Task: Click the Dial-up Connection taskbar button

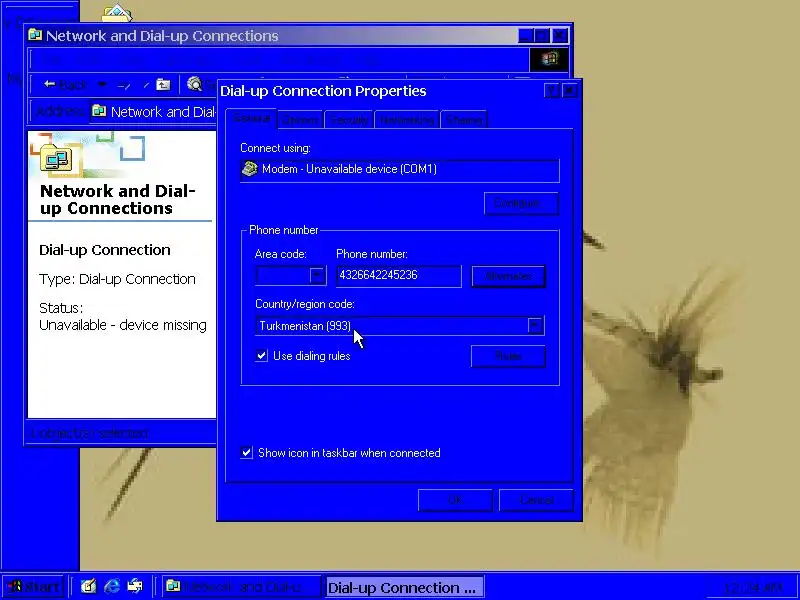Action: pos(403,587)
